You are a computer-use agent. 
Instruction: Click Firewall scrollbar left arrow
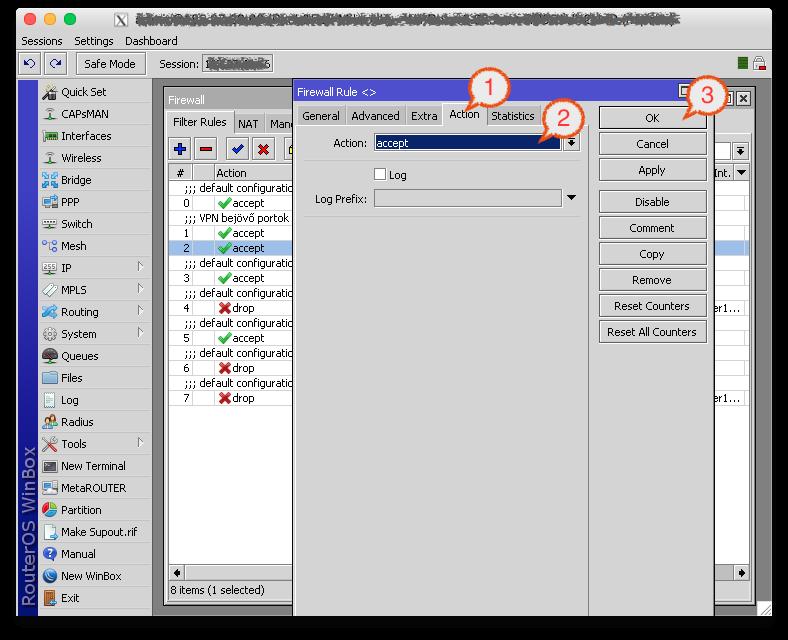tap(177, 573)
